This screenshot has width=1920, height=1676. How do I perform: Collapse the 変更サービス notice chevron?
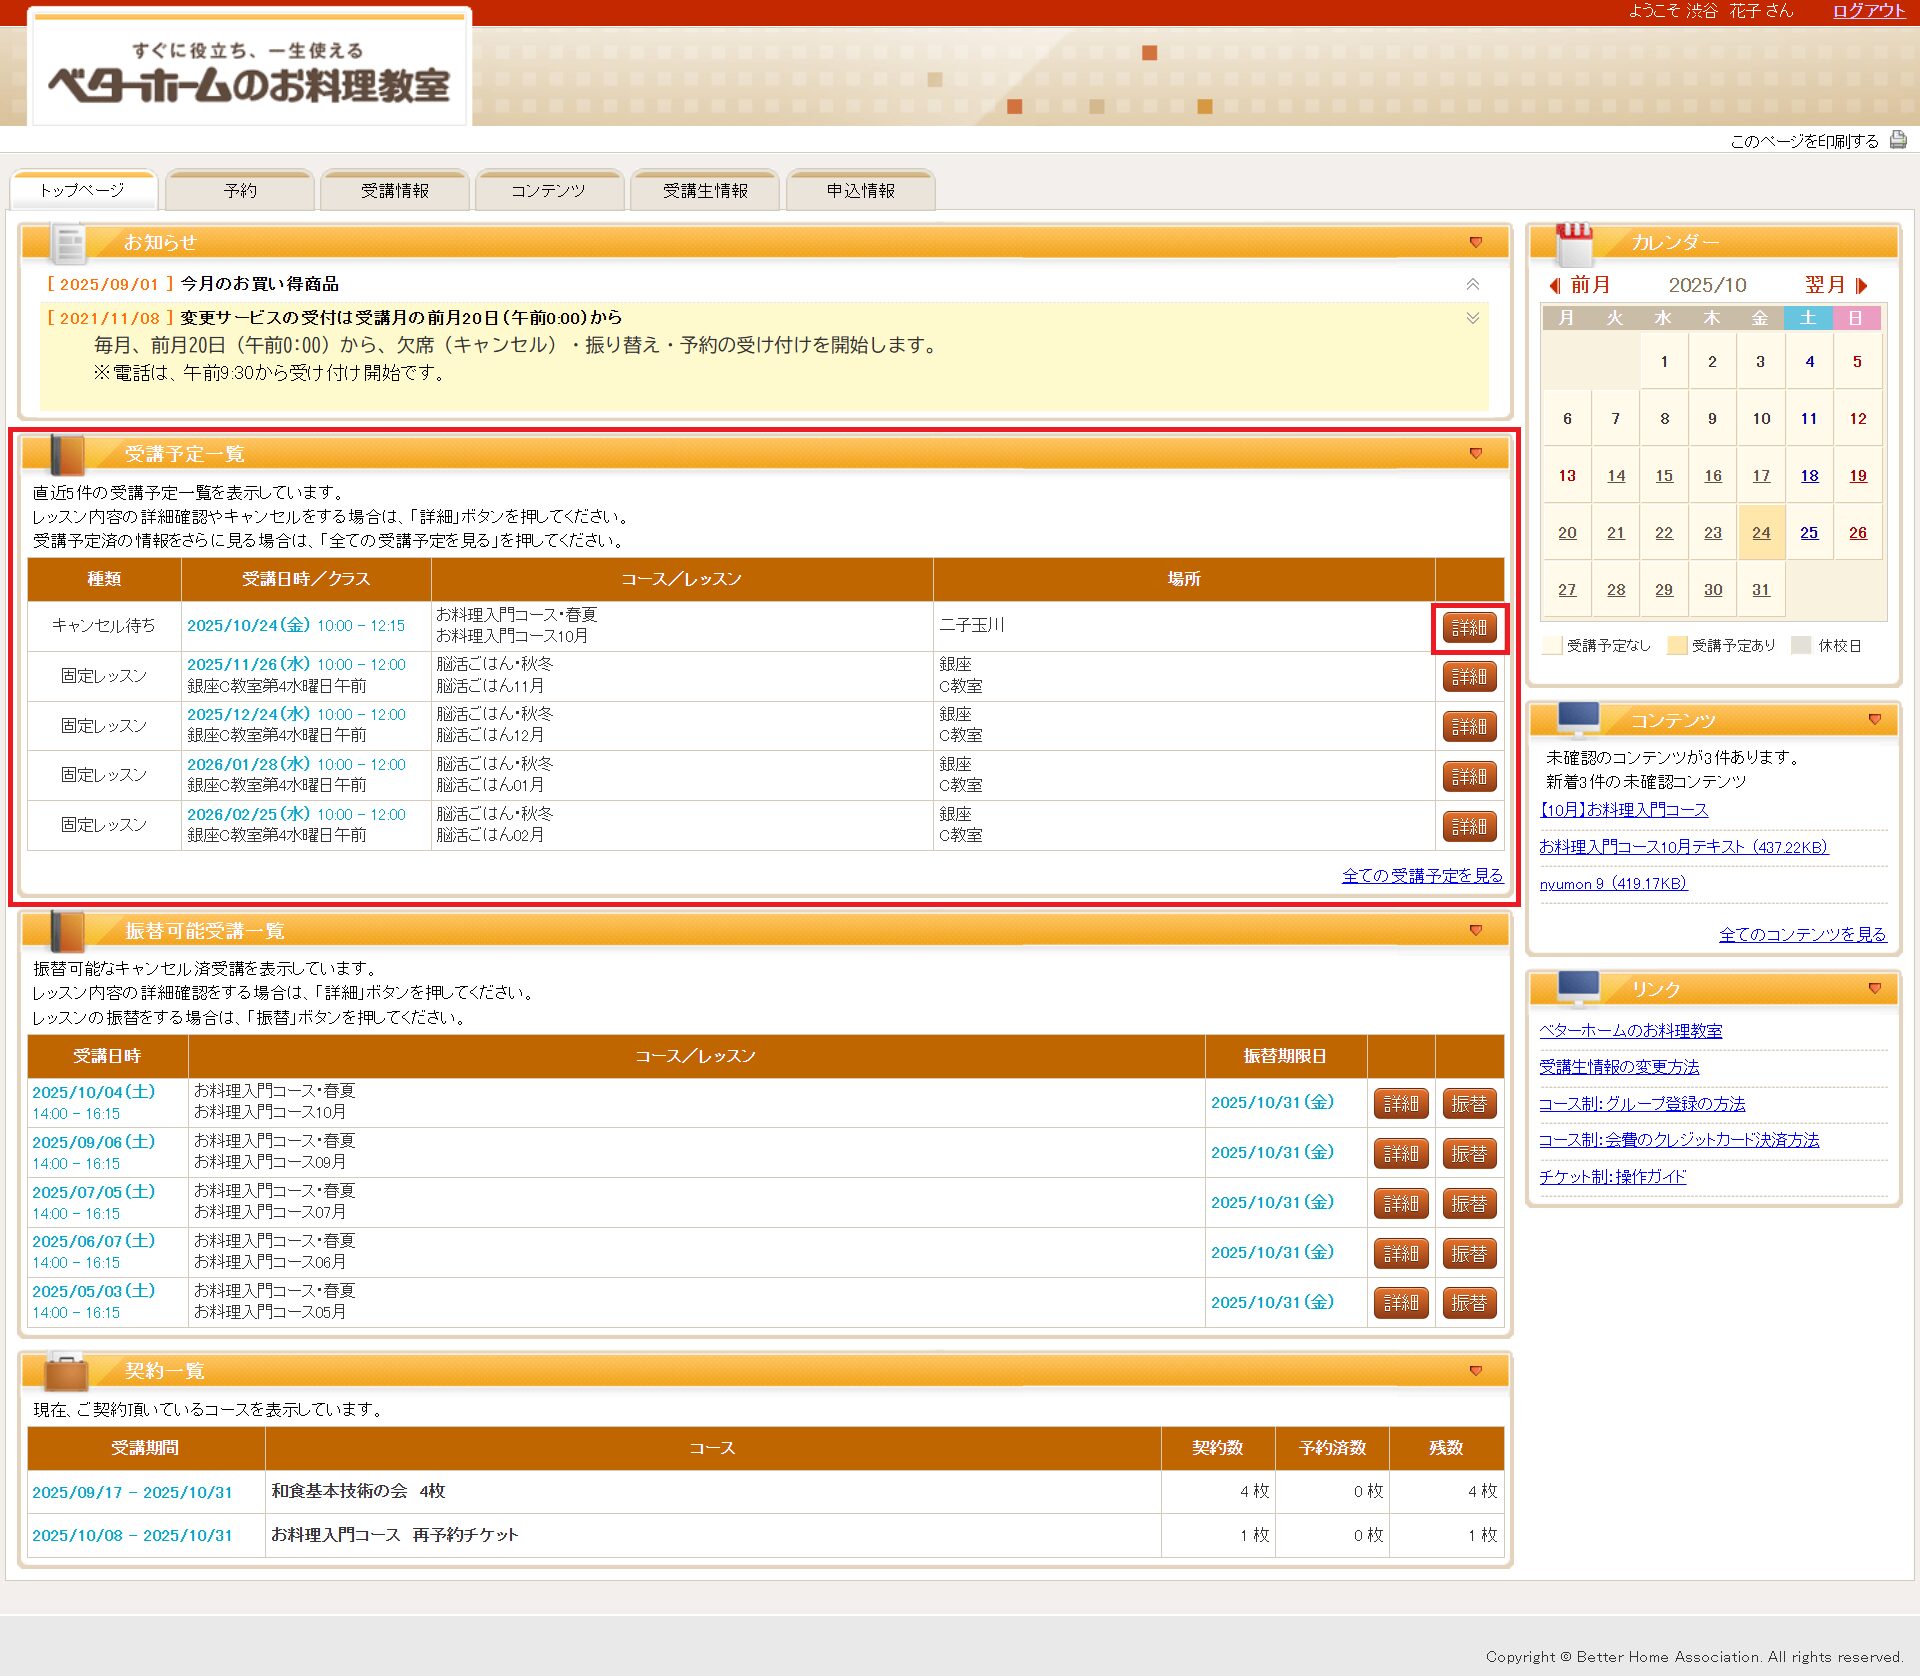[x=1472, y=318]
